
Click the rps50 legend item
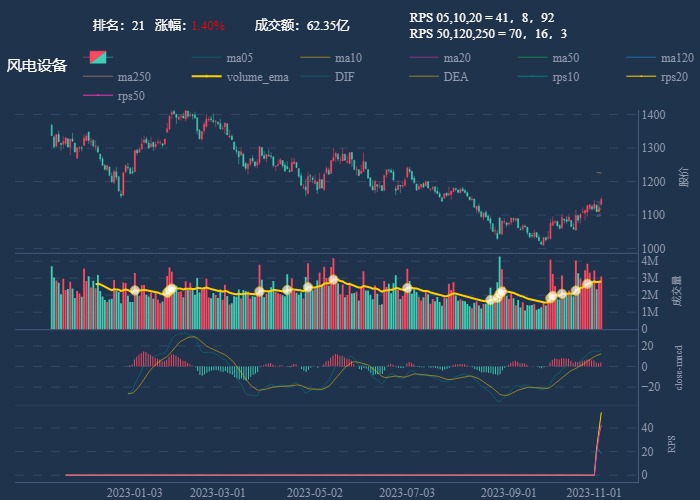pyautogui.click(x=114, y=96)
